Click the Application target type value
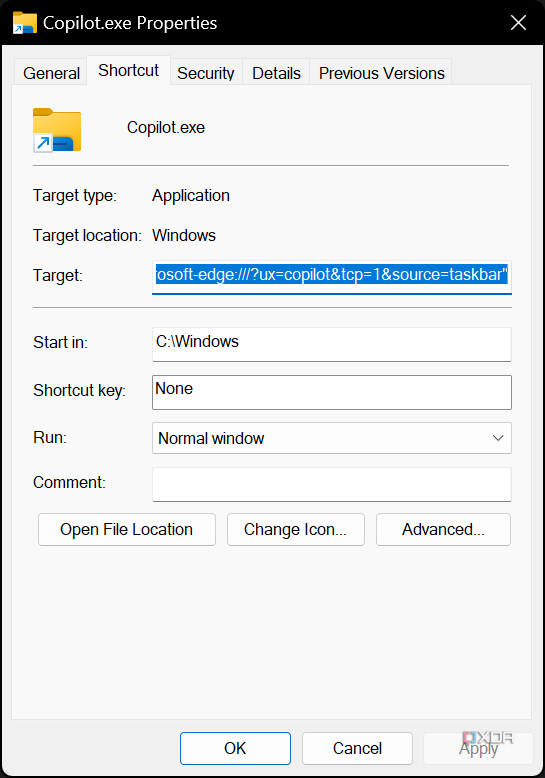 [191, 195]
